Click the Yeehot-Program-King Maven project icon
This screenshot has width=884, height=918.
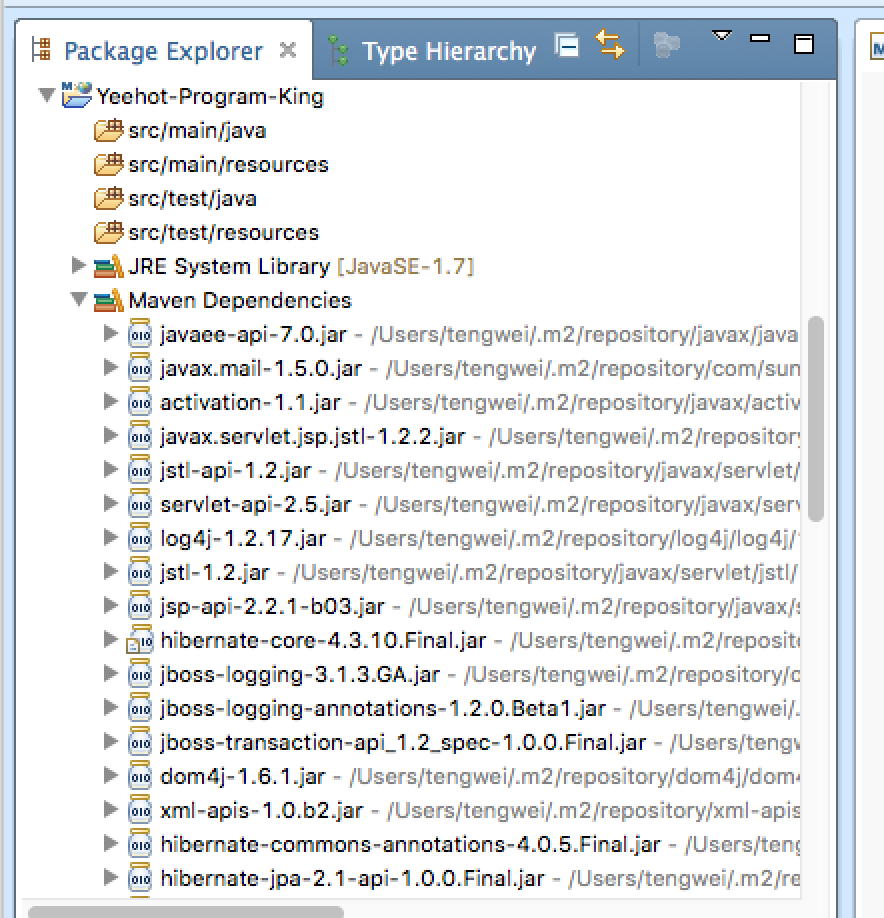pyautogui.click(x=77, y=95)
